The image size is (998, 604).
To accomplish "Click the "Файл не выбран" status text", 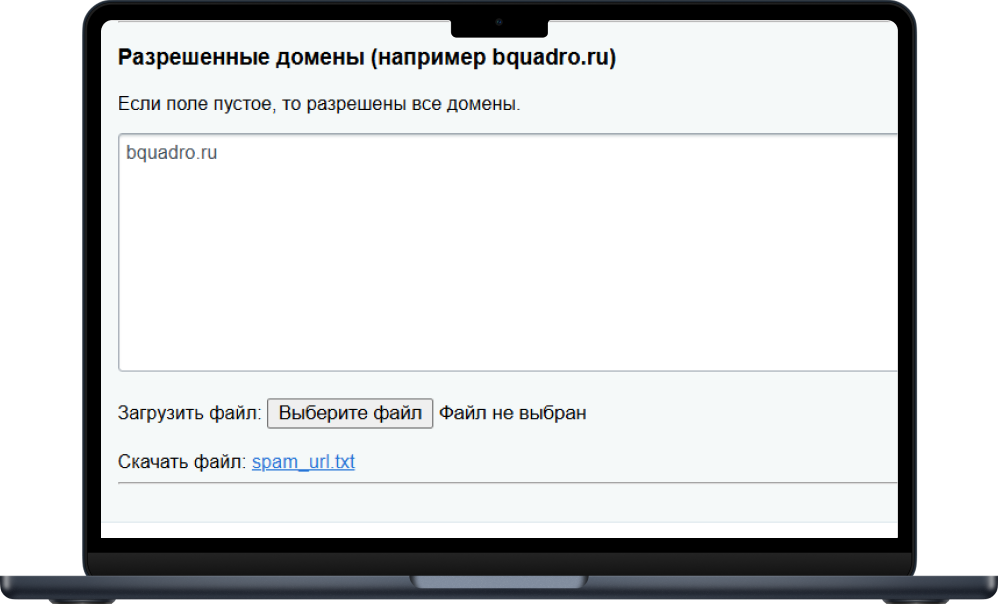I will pyautogui.click(x=512, y=413).
